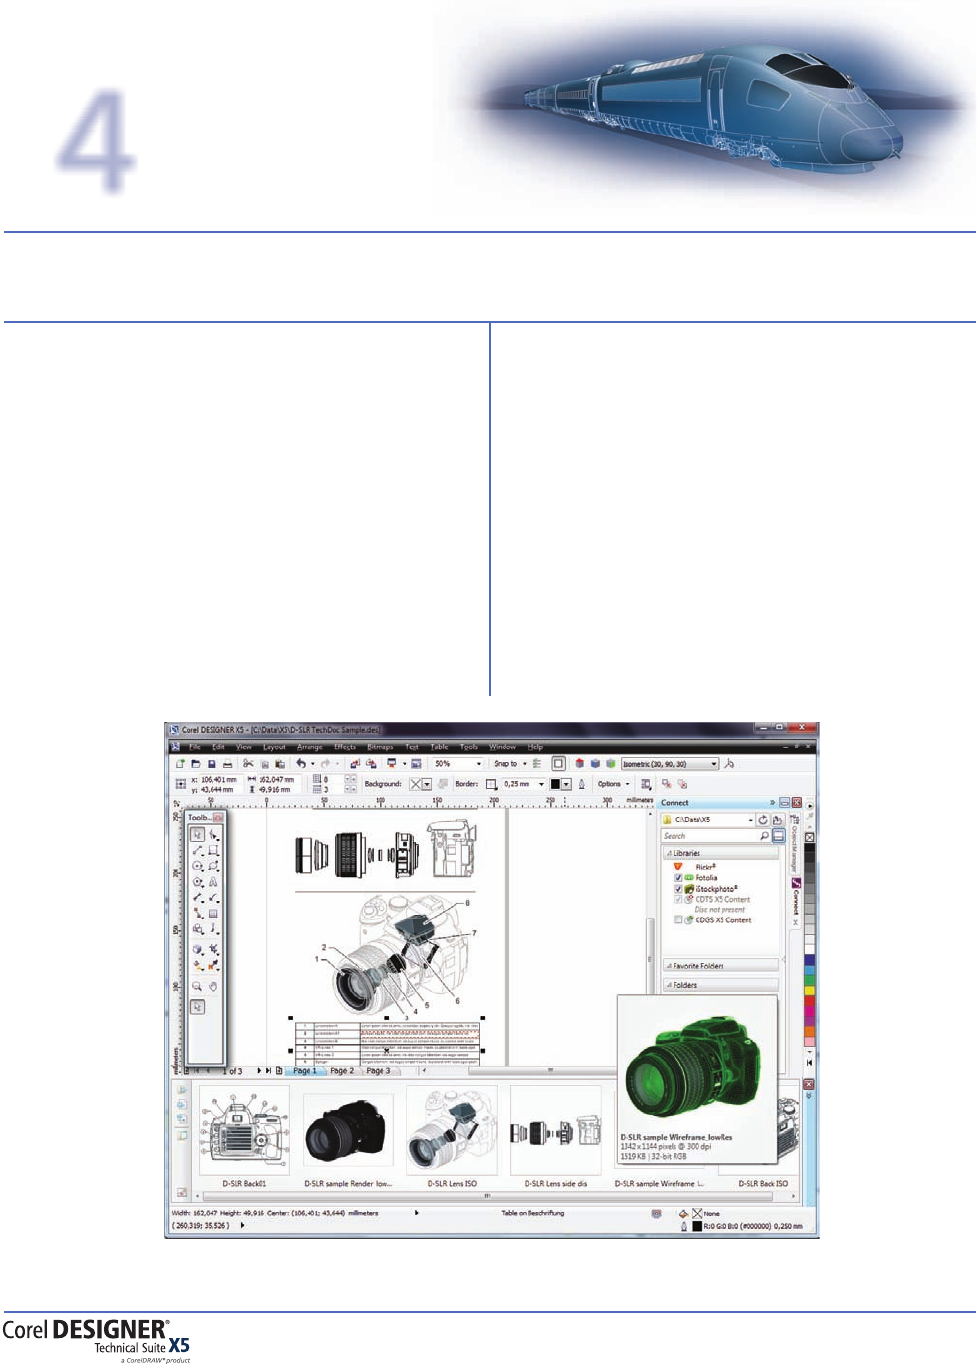Collapse the Libraries section

721,853
